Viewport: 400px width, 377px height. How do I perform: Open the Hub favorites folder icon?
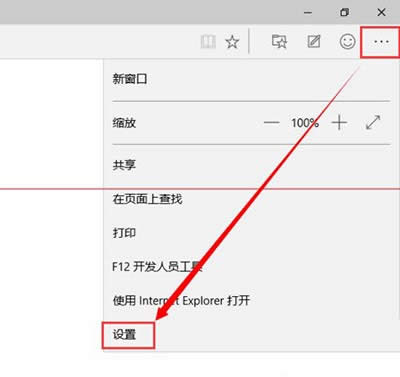pos(279,42)
